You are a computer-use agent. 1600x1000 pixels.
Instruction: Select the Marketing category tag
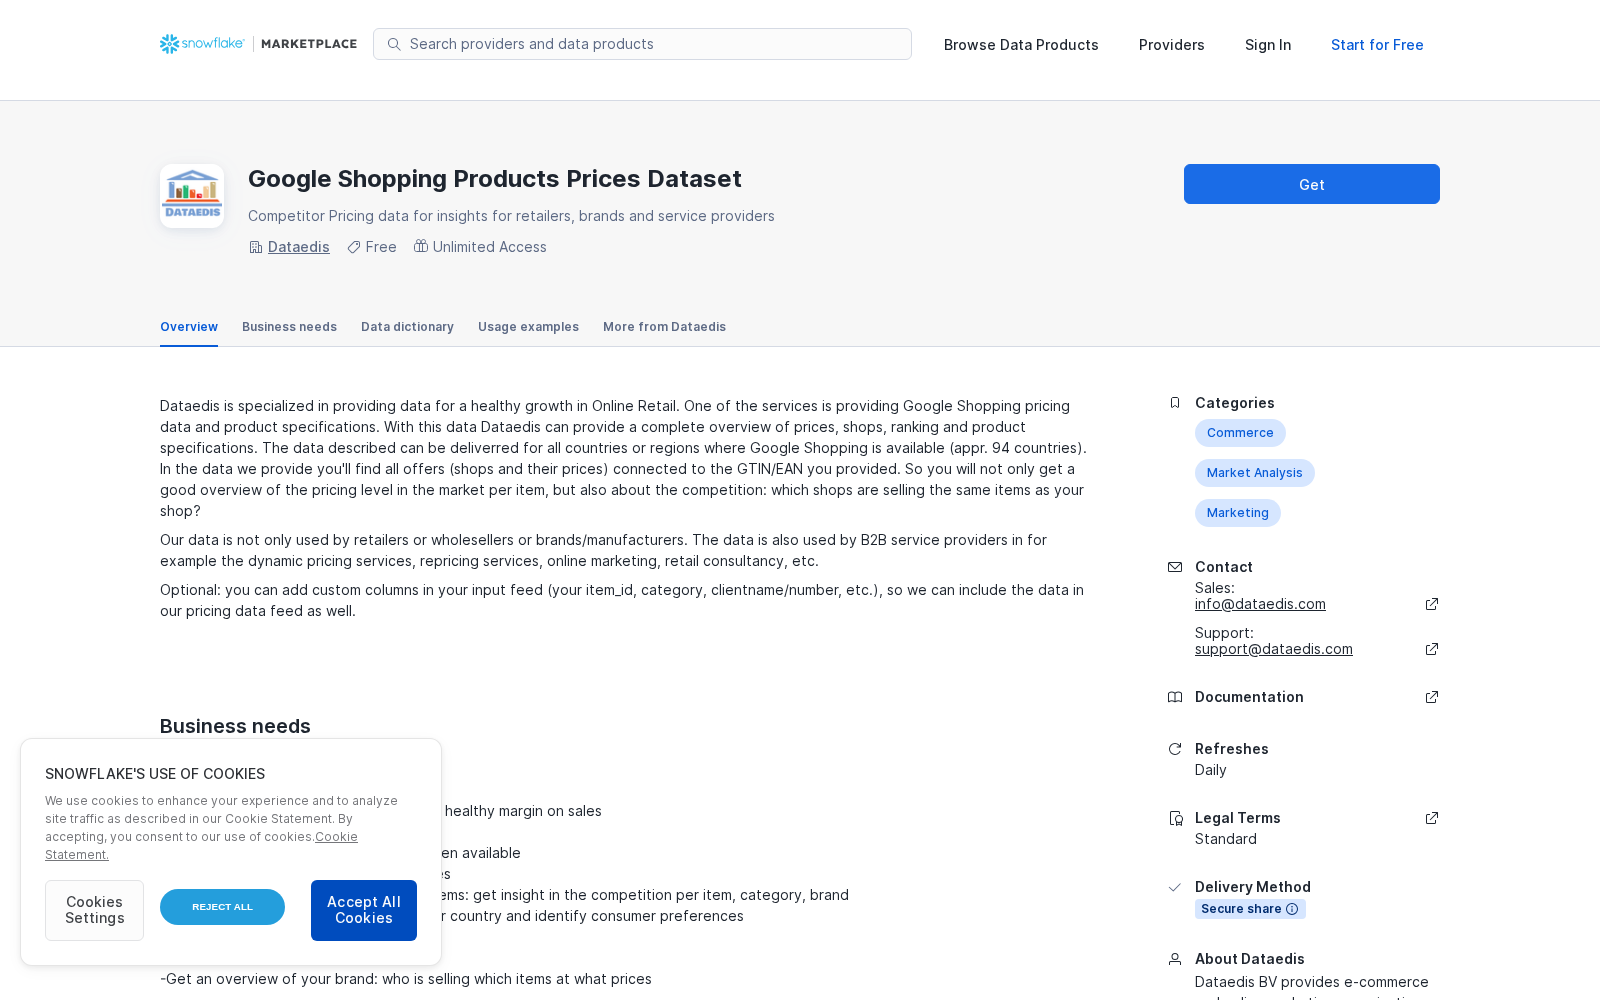click(1238, 513)
